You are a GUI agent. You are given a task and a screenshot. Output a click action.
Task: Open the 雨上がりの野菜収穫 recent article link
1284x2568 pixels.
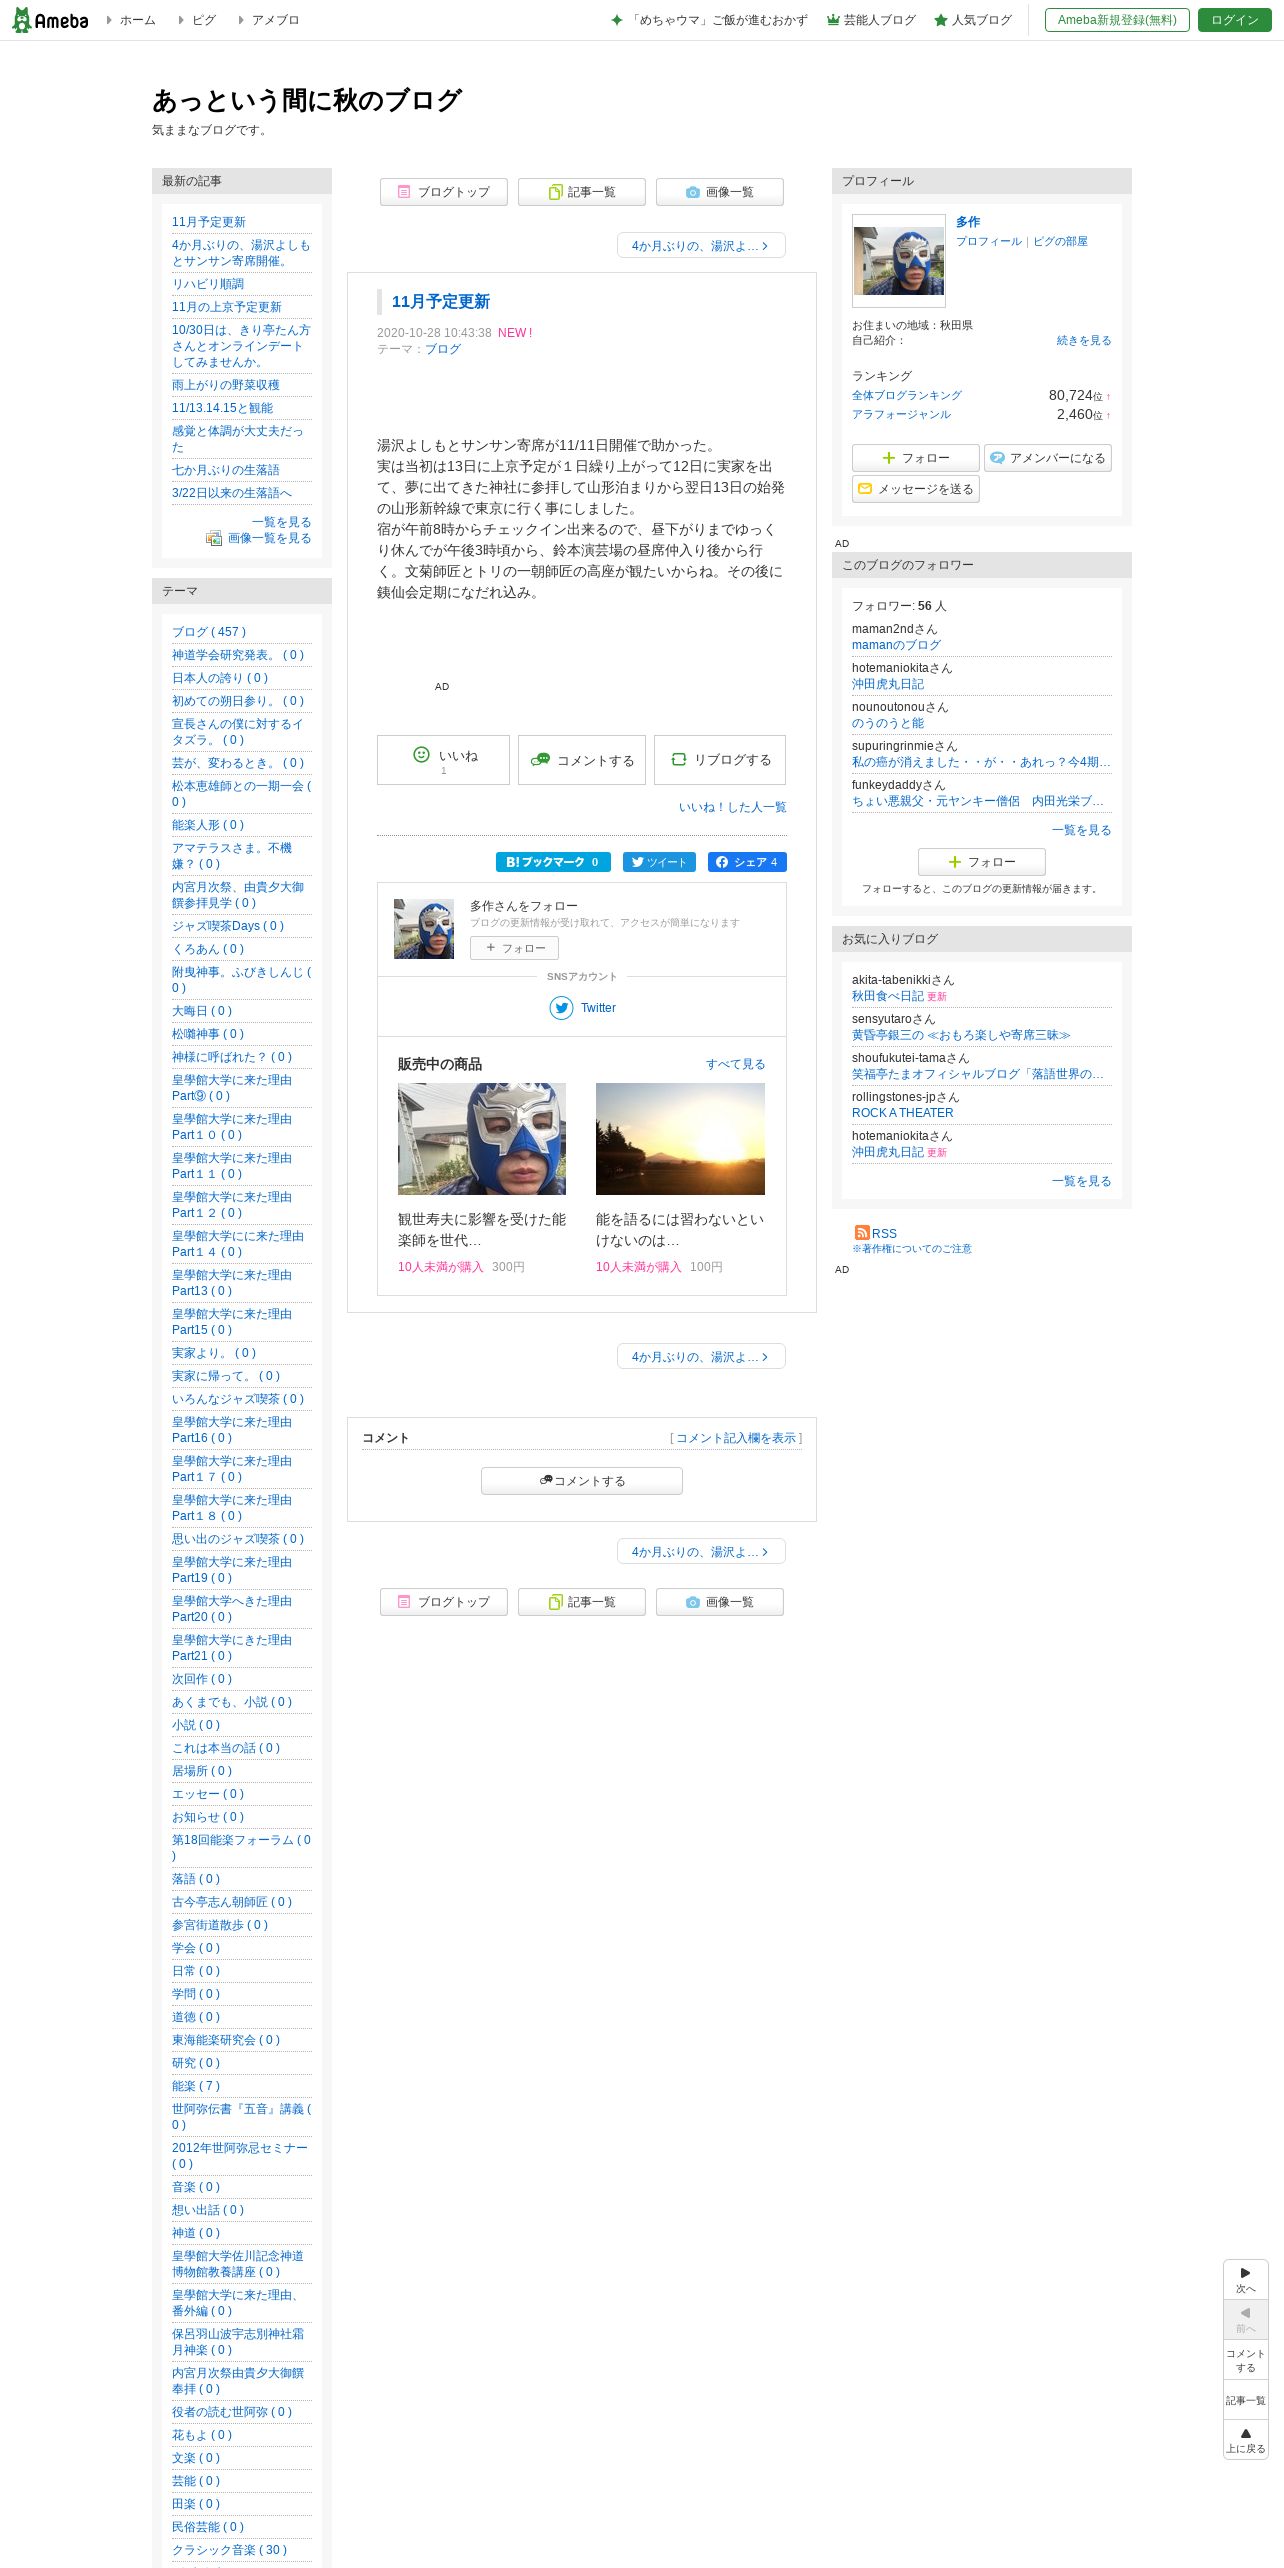[226, 385]
